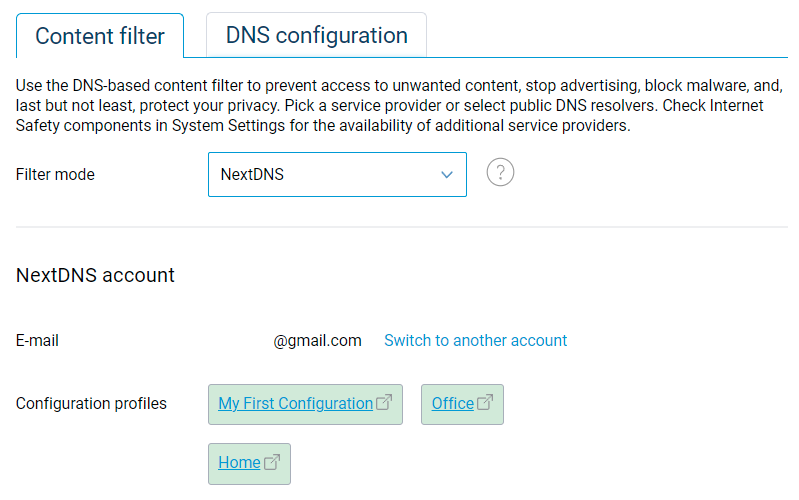Click the Filter mode label
The image size is (799, 500).
pyautogui.click(x=55, y=175)
